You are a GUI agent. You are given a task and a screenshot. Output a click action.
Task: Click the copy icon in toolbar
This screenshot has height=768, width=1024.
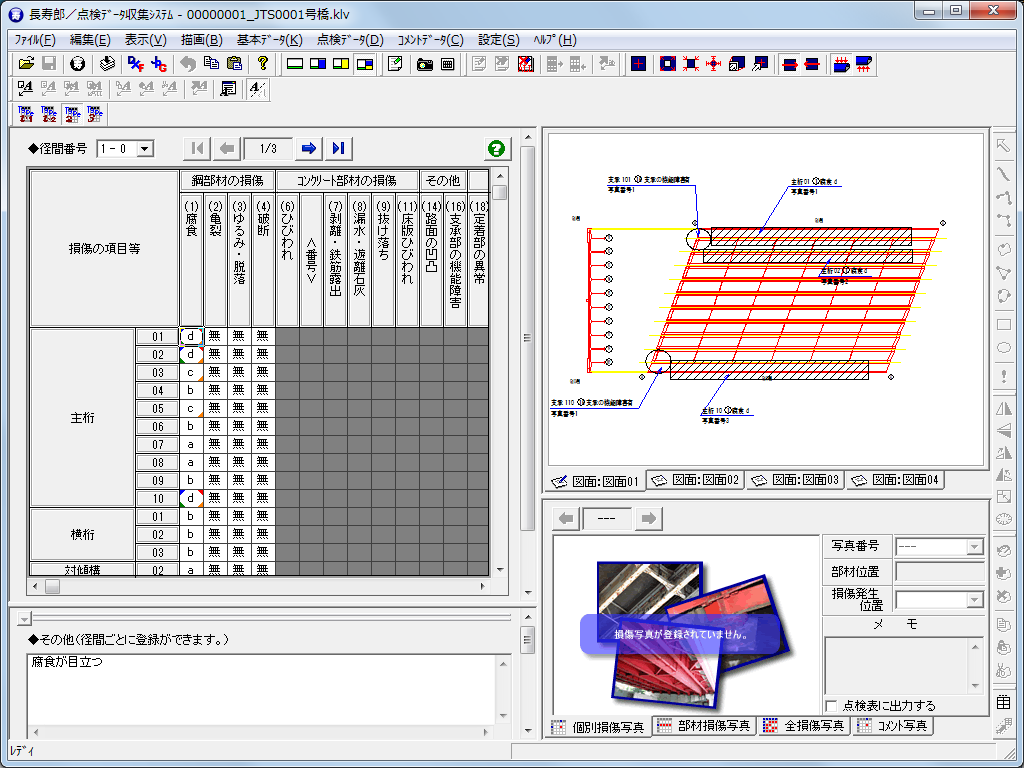pyautogui.click(x=211, y=64)
